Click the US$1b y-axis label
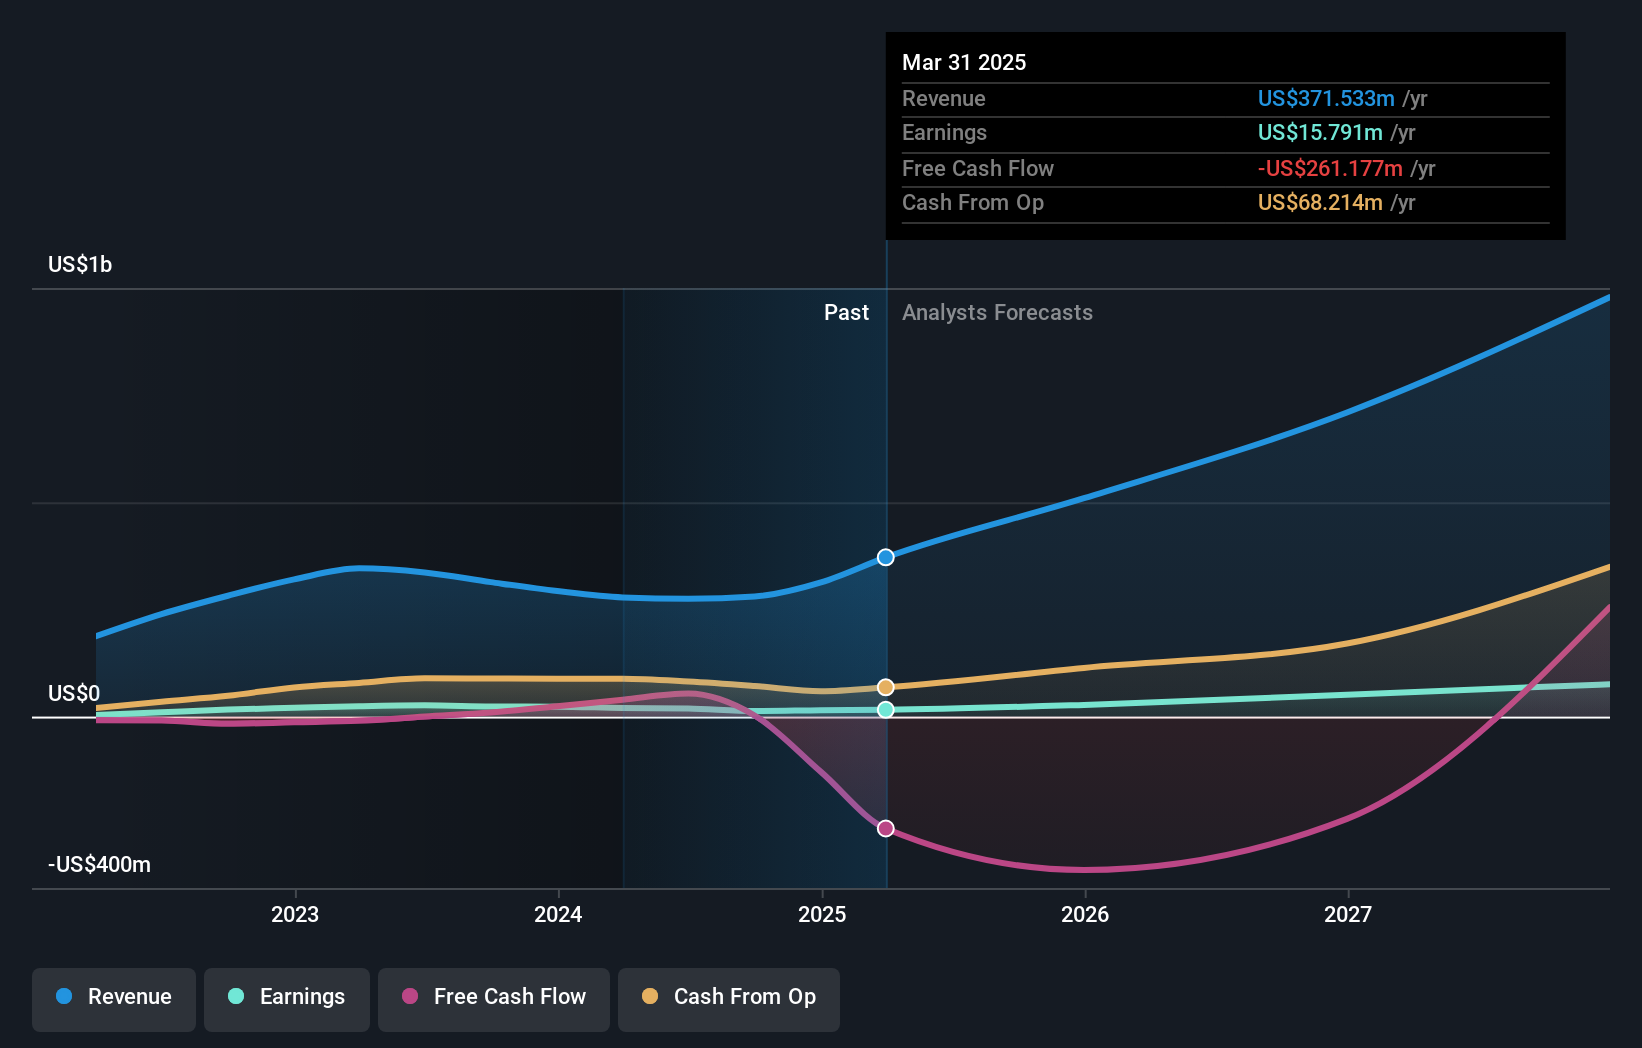The width and height of the screenshot is (1642, 1048). coord(80,264)
